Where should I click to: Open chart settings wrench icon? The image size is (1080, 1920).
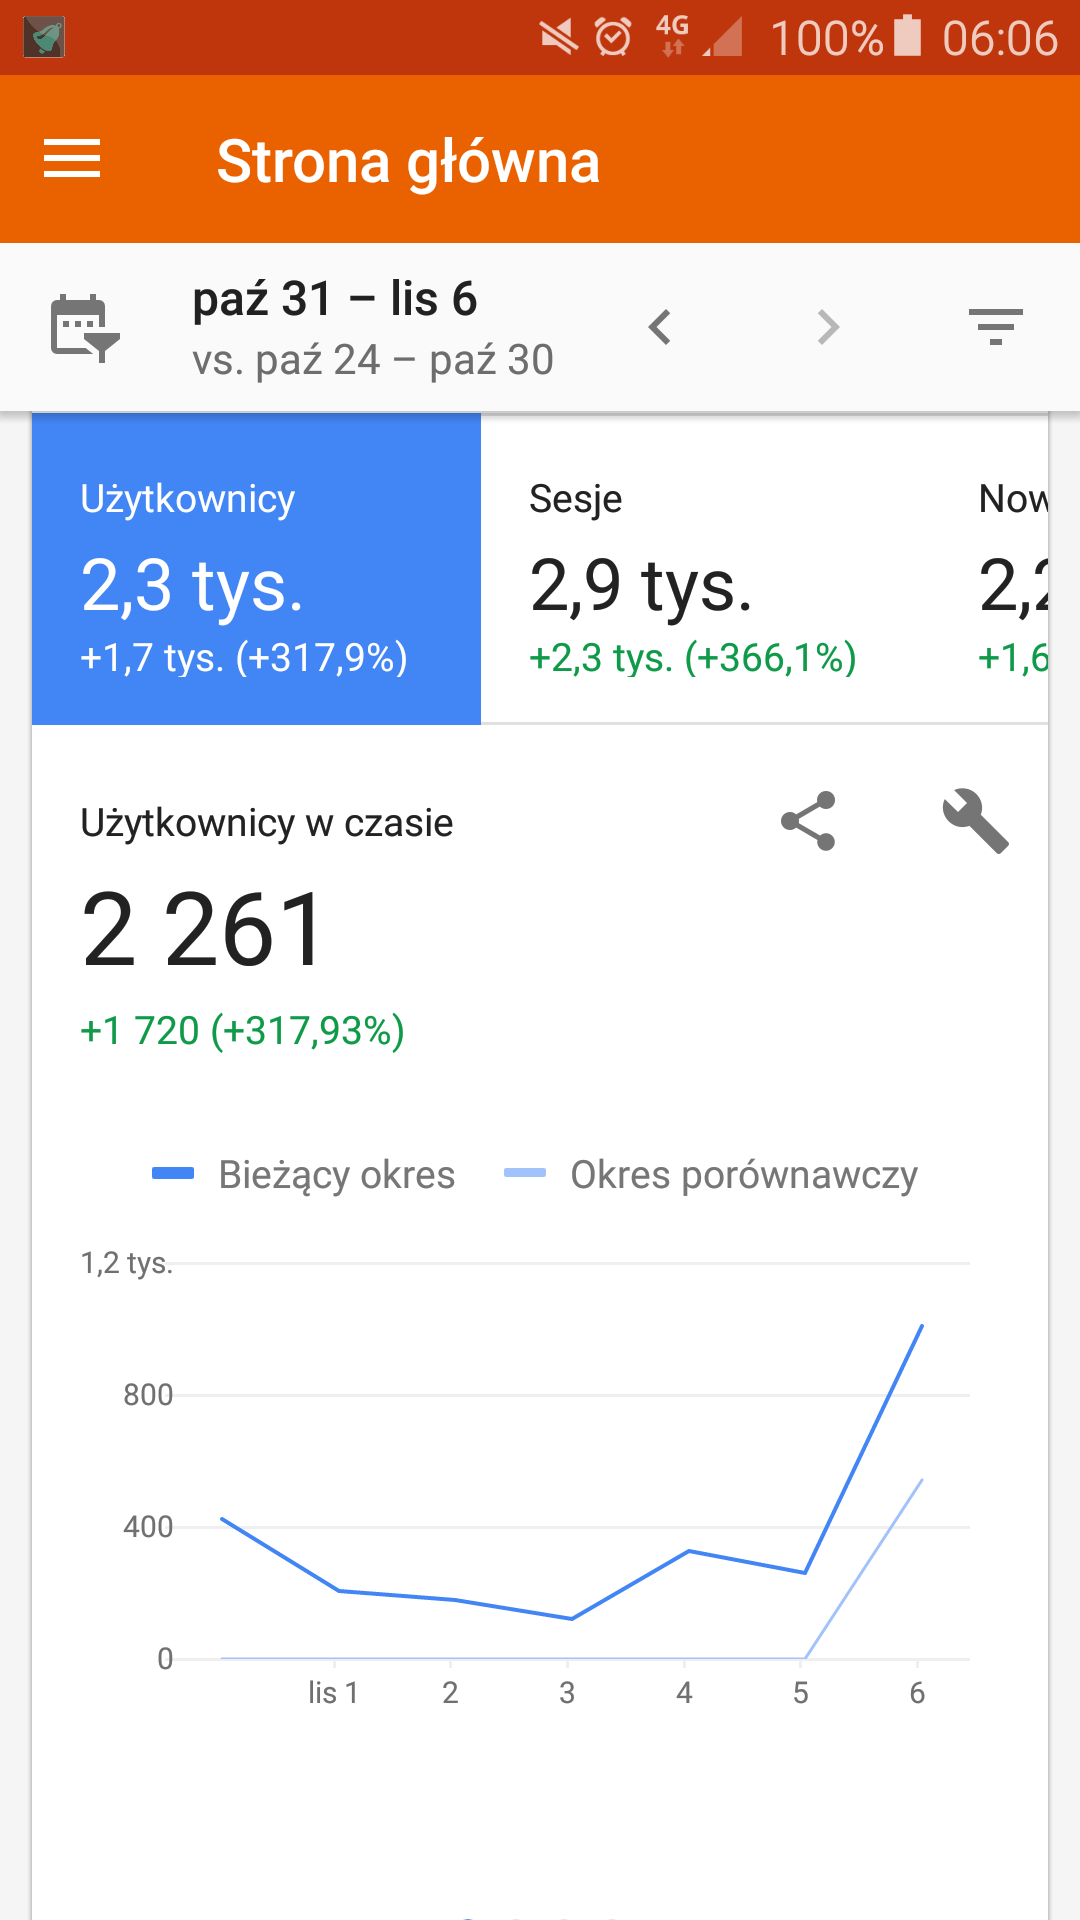pos(975,821)
